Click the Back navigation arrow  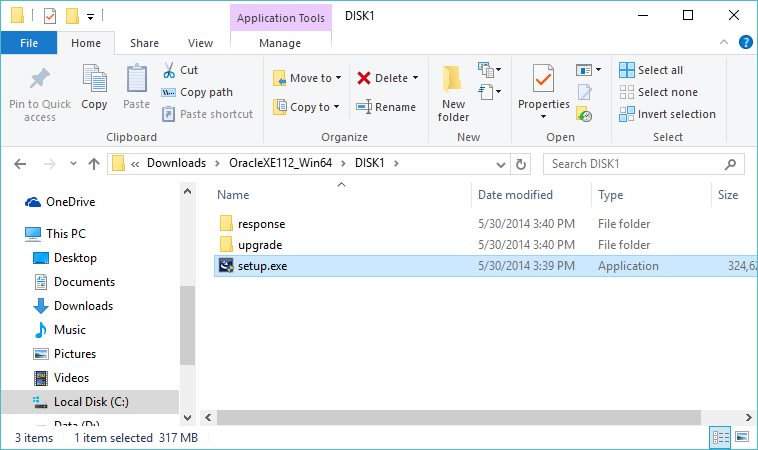pyautogui.click(x=20, y=164)
